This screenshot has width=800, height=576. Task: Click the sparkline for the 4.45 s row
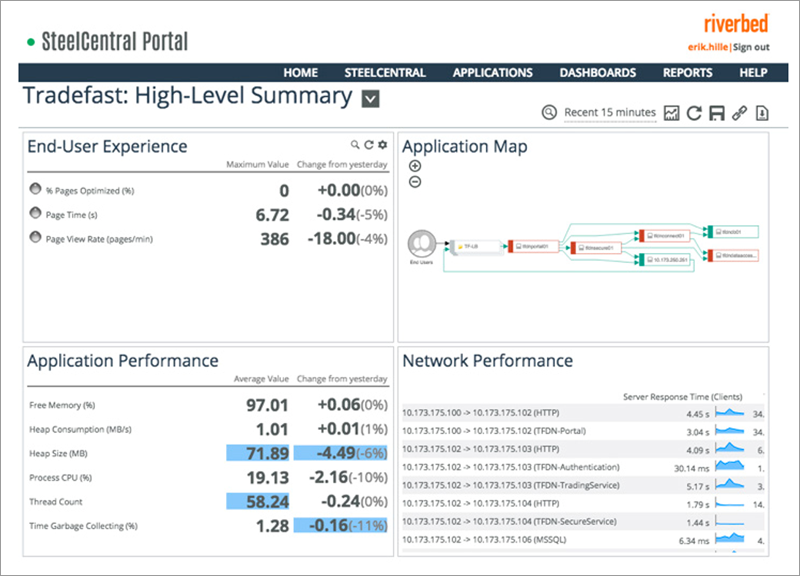coord(730,412)
